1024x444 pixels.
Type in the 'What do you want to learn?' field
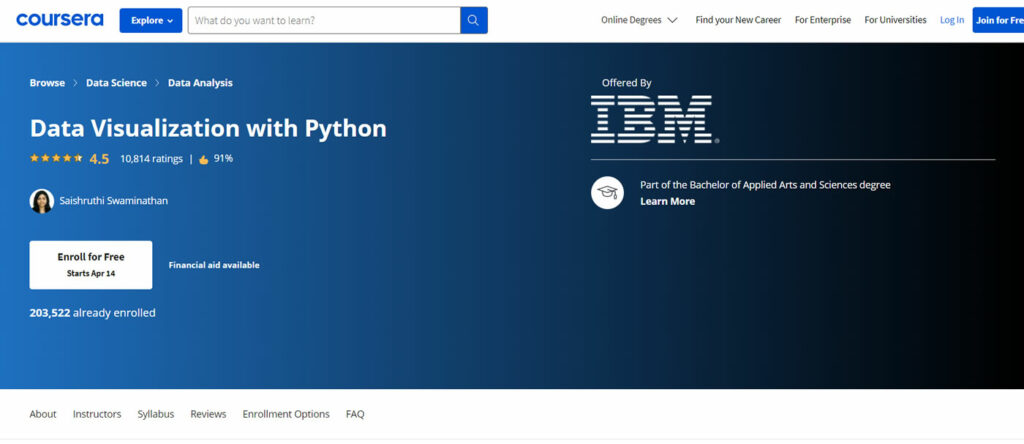(x=324, y=20)
